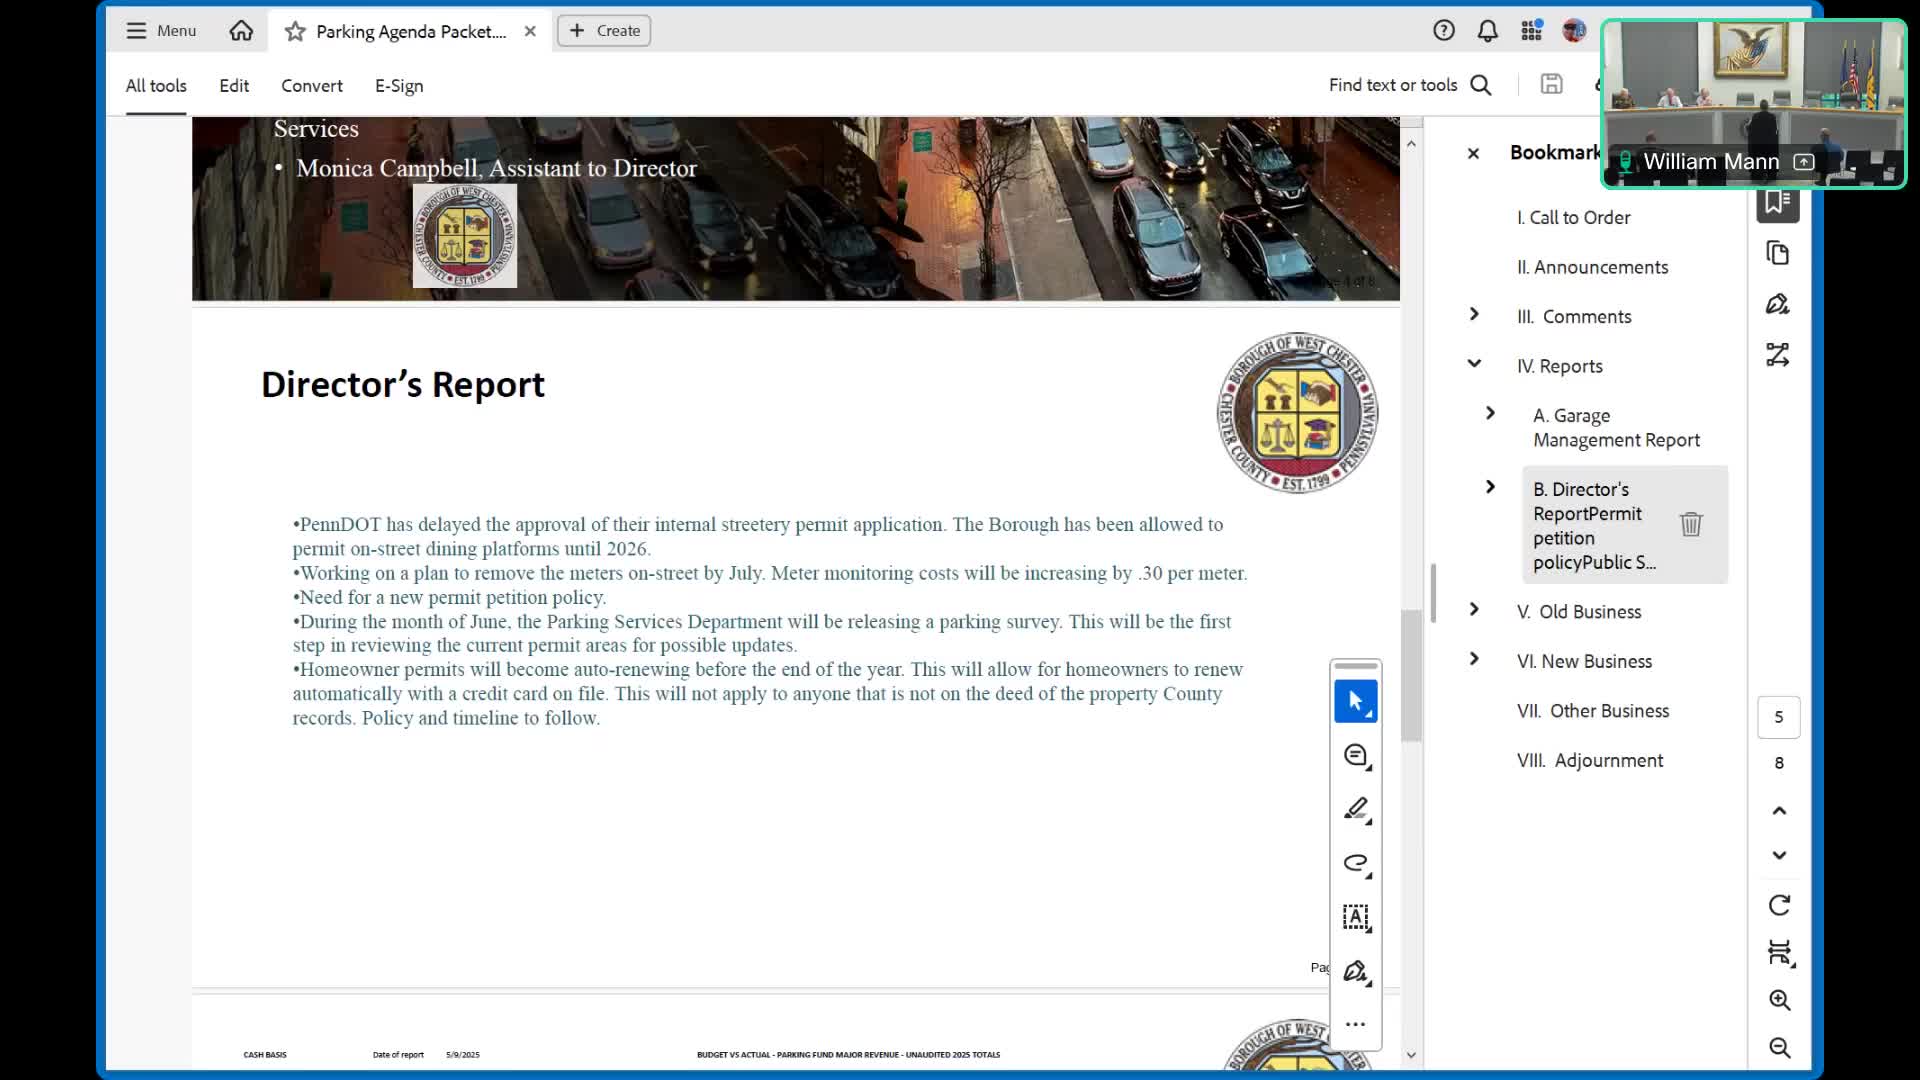Expand Garage Management Report bookmark
This screenshot has height=1080, width=1920.
point(1490,414)
